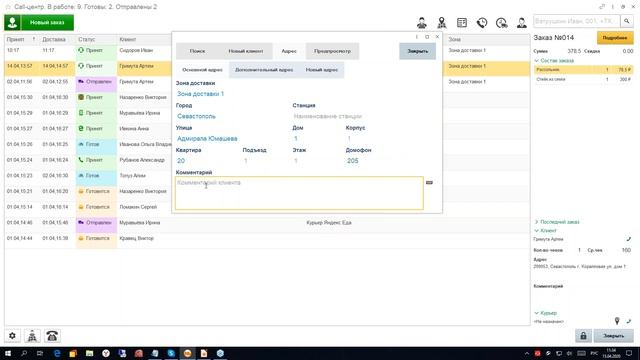Click the order search input field
Image resolution: width=640 pixels, height=360 pixels.
[577, 21]
